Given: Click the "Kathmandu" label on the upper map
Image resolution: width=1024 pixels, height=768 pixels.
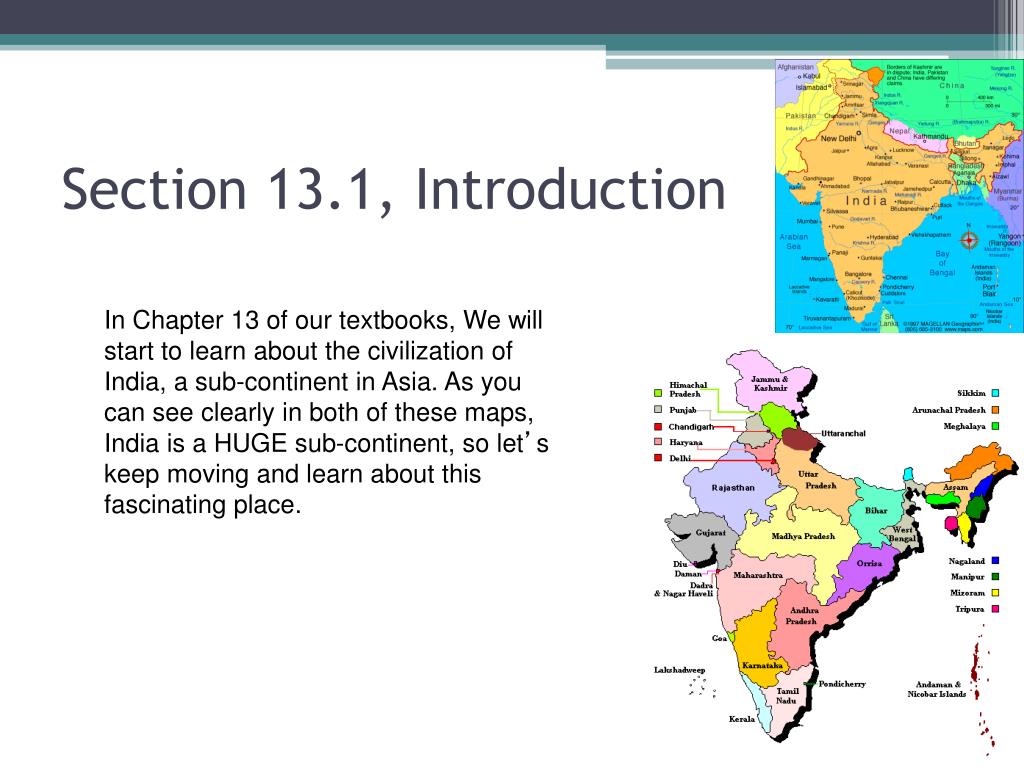Looking at the screenshot, I should pyautogui.click(x=931, y=136).
